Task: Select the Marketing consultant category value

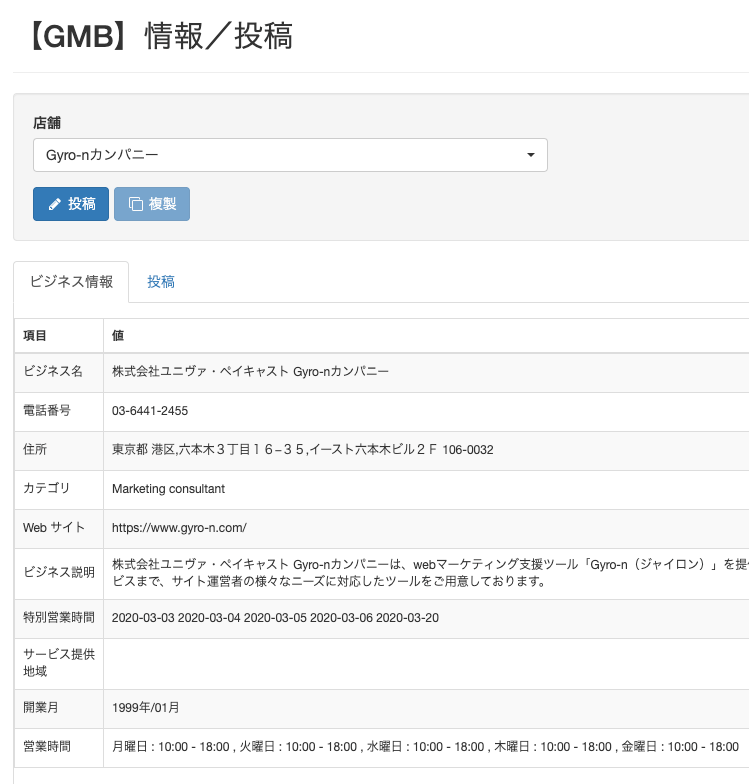Action: 168,488
